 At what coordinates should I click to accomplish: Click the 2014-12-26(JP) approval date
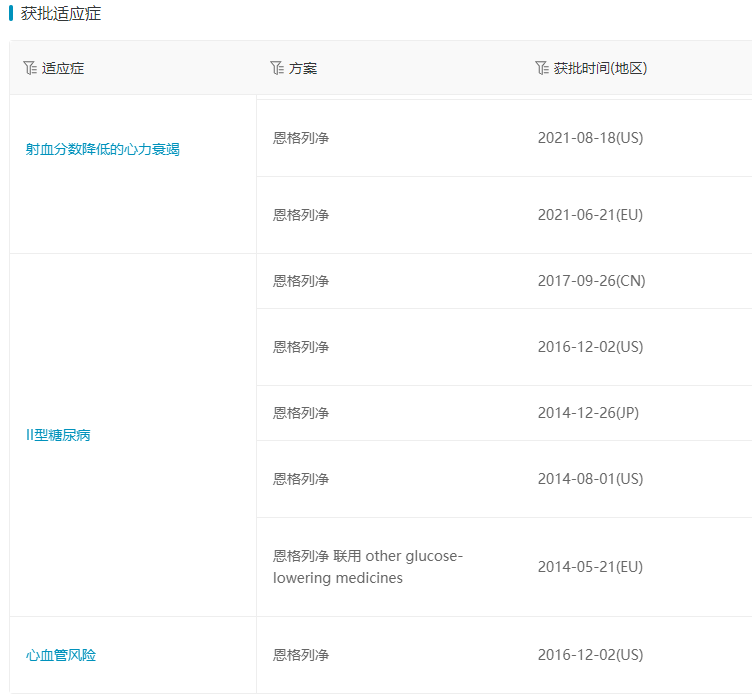tap(588, 413)
